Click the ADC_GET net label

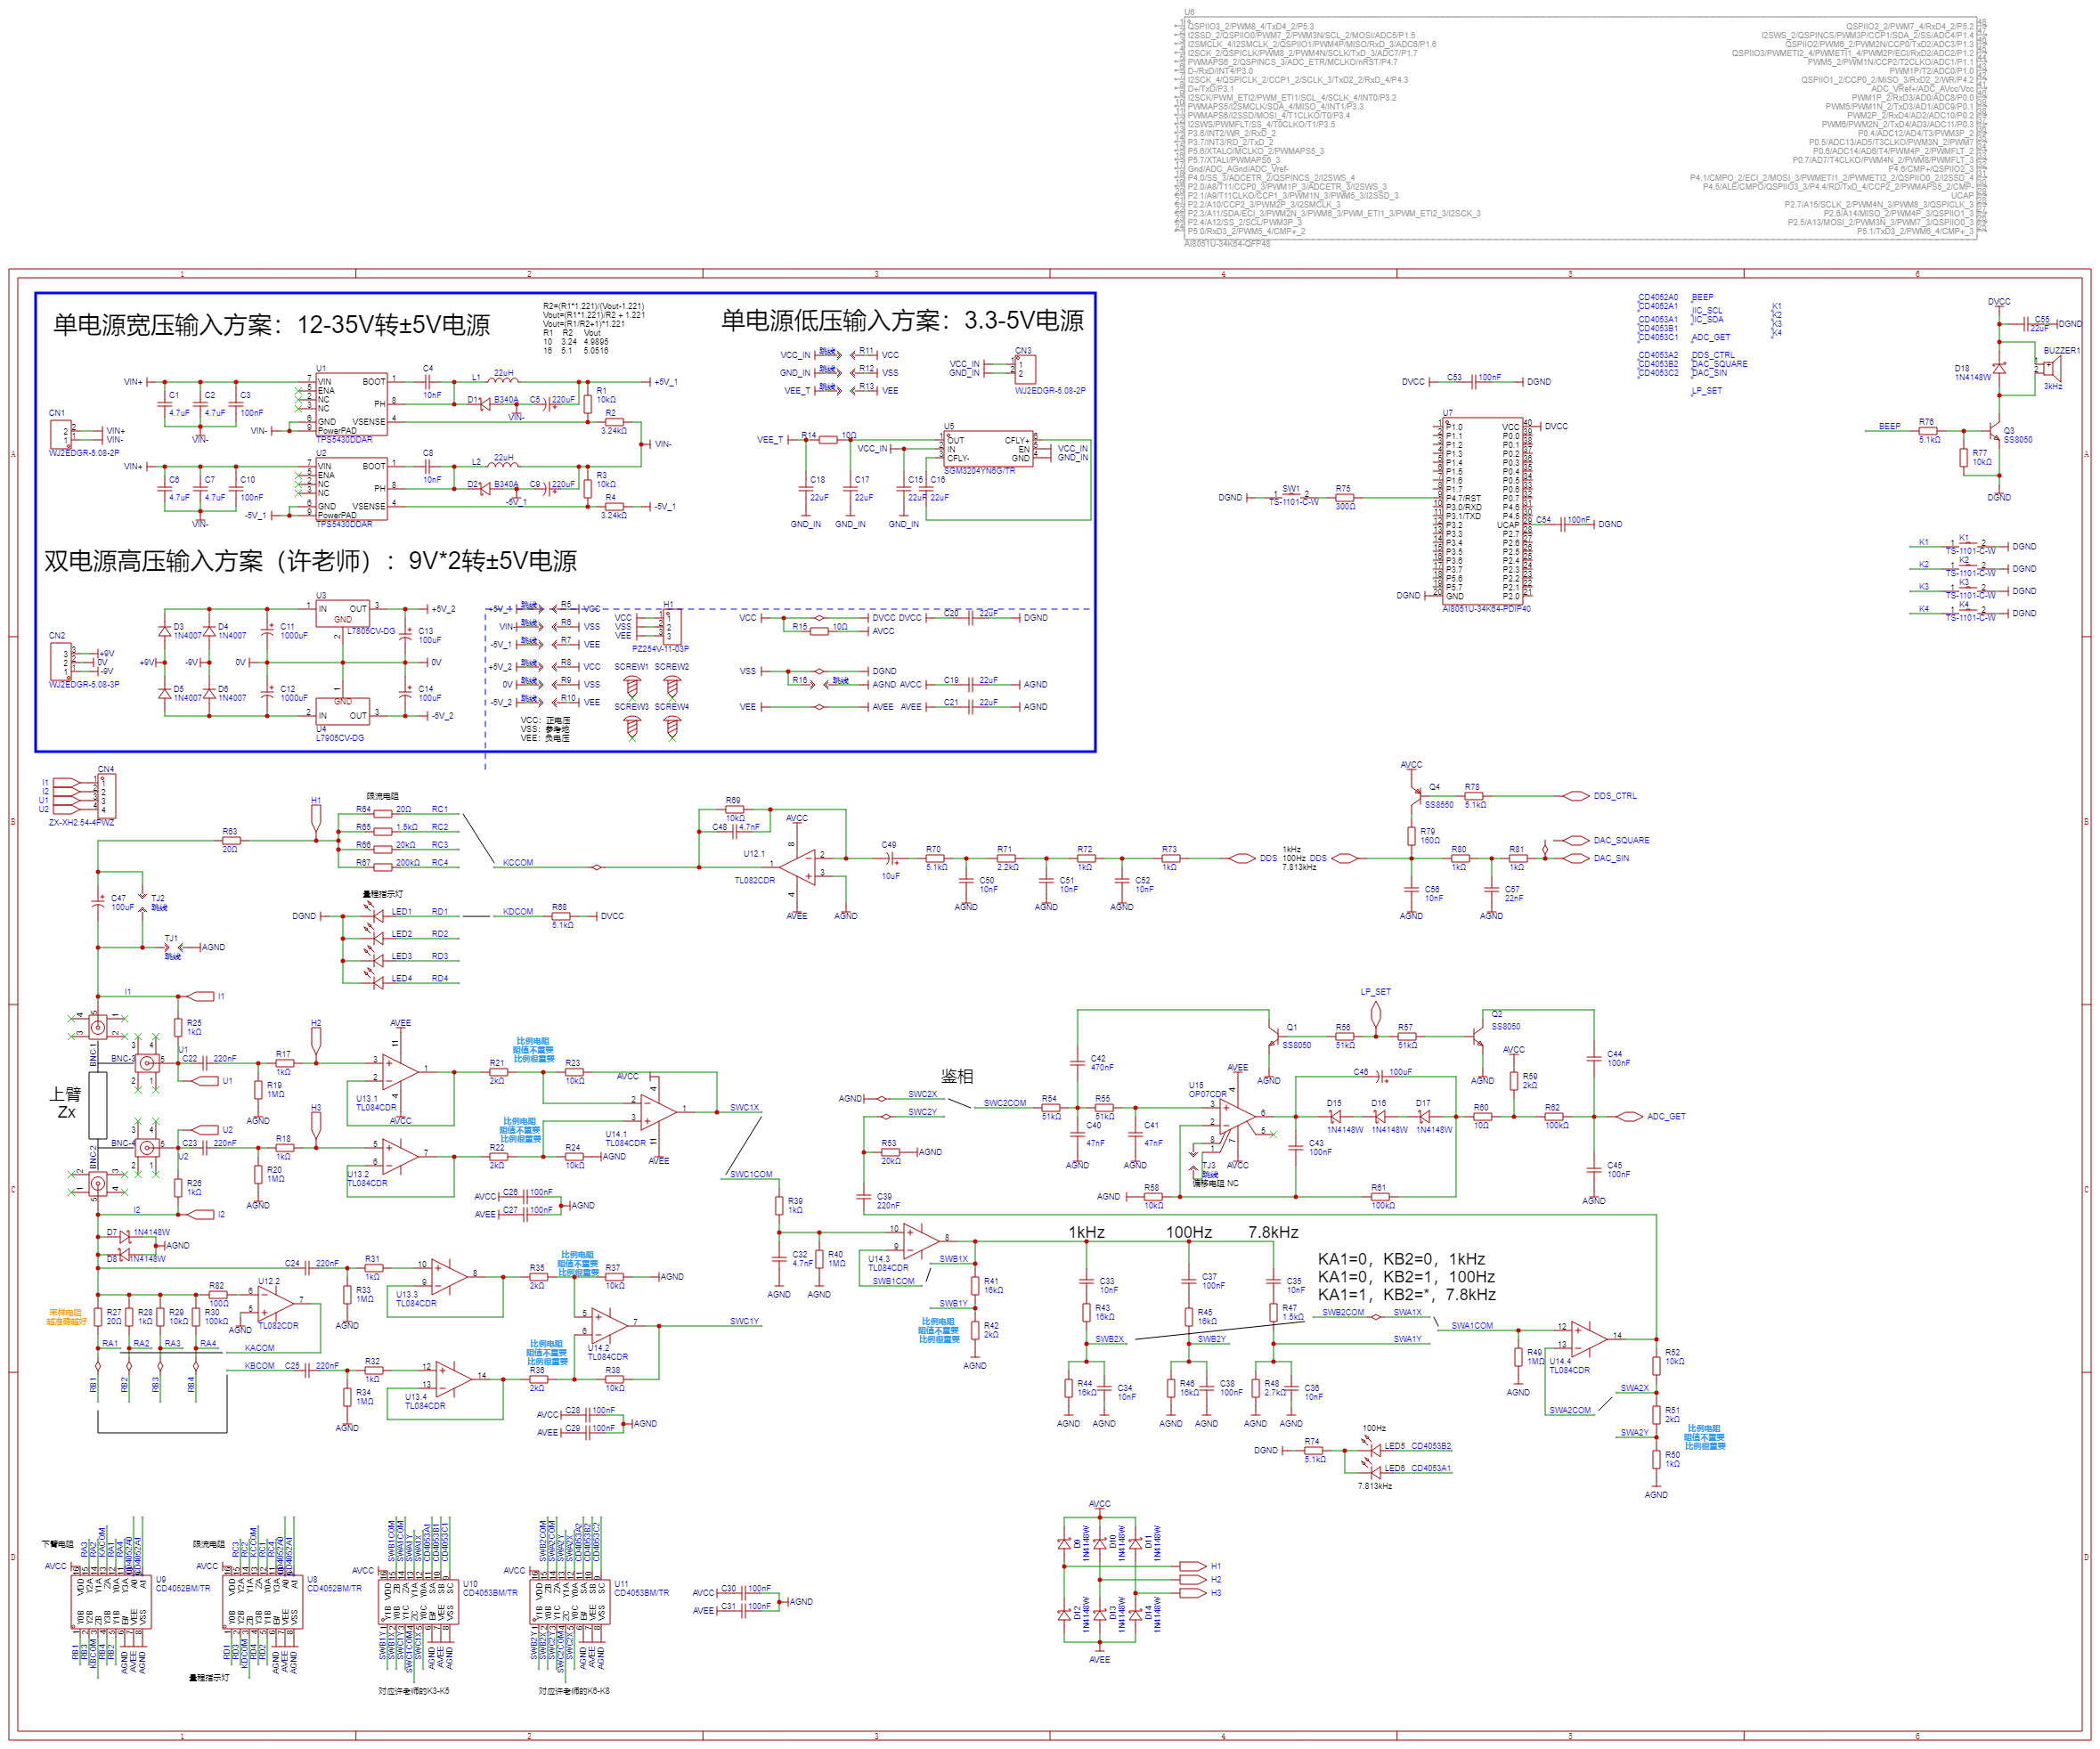(x=1665, y=1116)
